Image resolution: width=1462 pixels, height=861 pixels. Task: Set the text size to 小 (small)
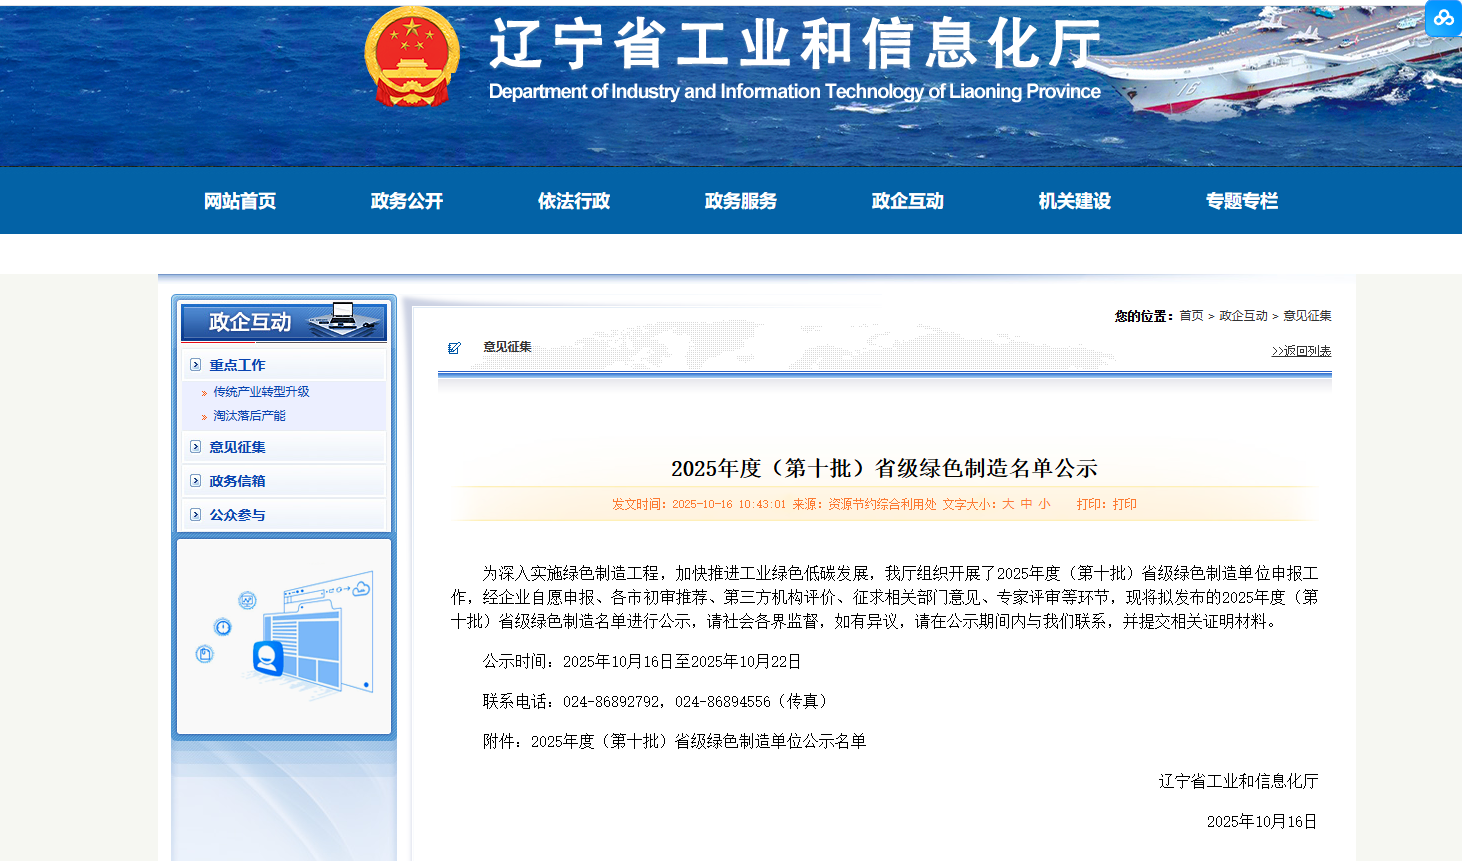pos(1044,504)
